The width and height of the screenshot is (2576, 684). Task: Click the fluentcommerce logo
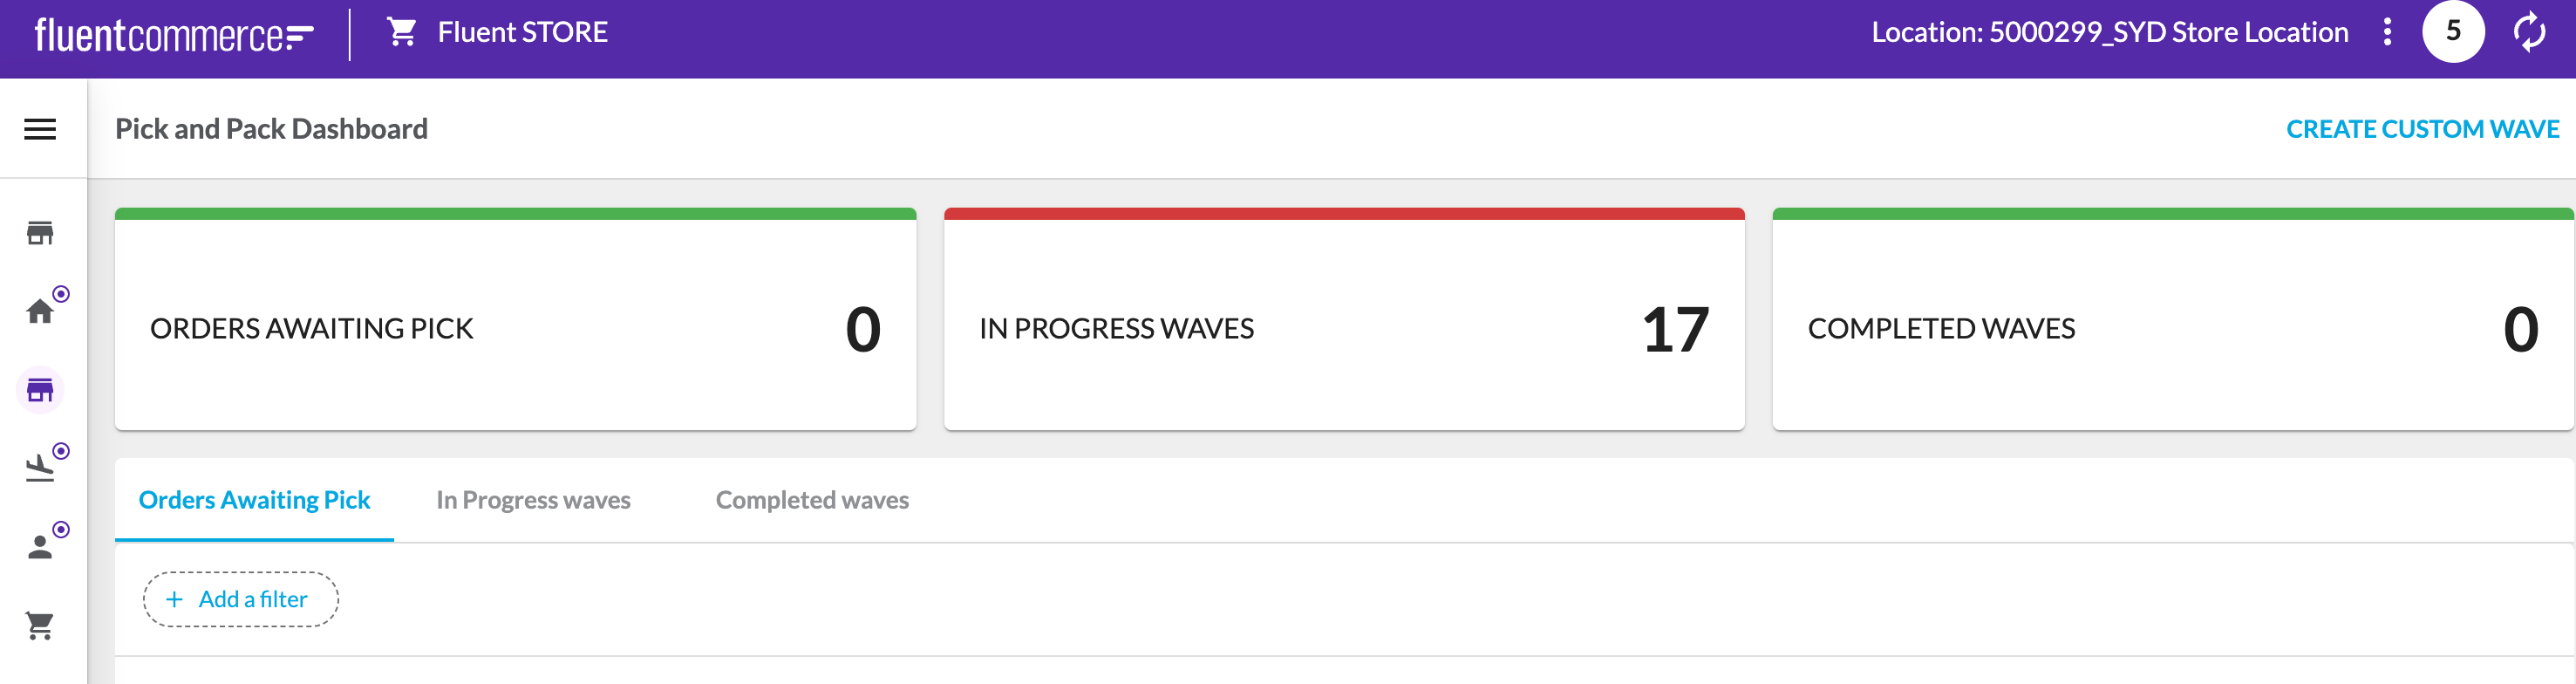[x=170, y=31]
